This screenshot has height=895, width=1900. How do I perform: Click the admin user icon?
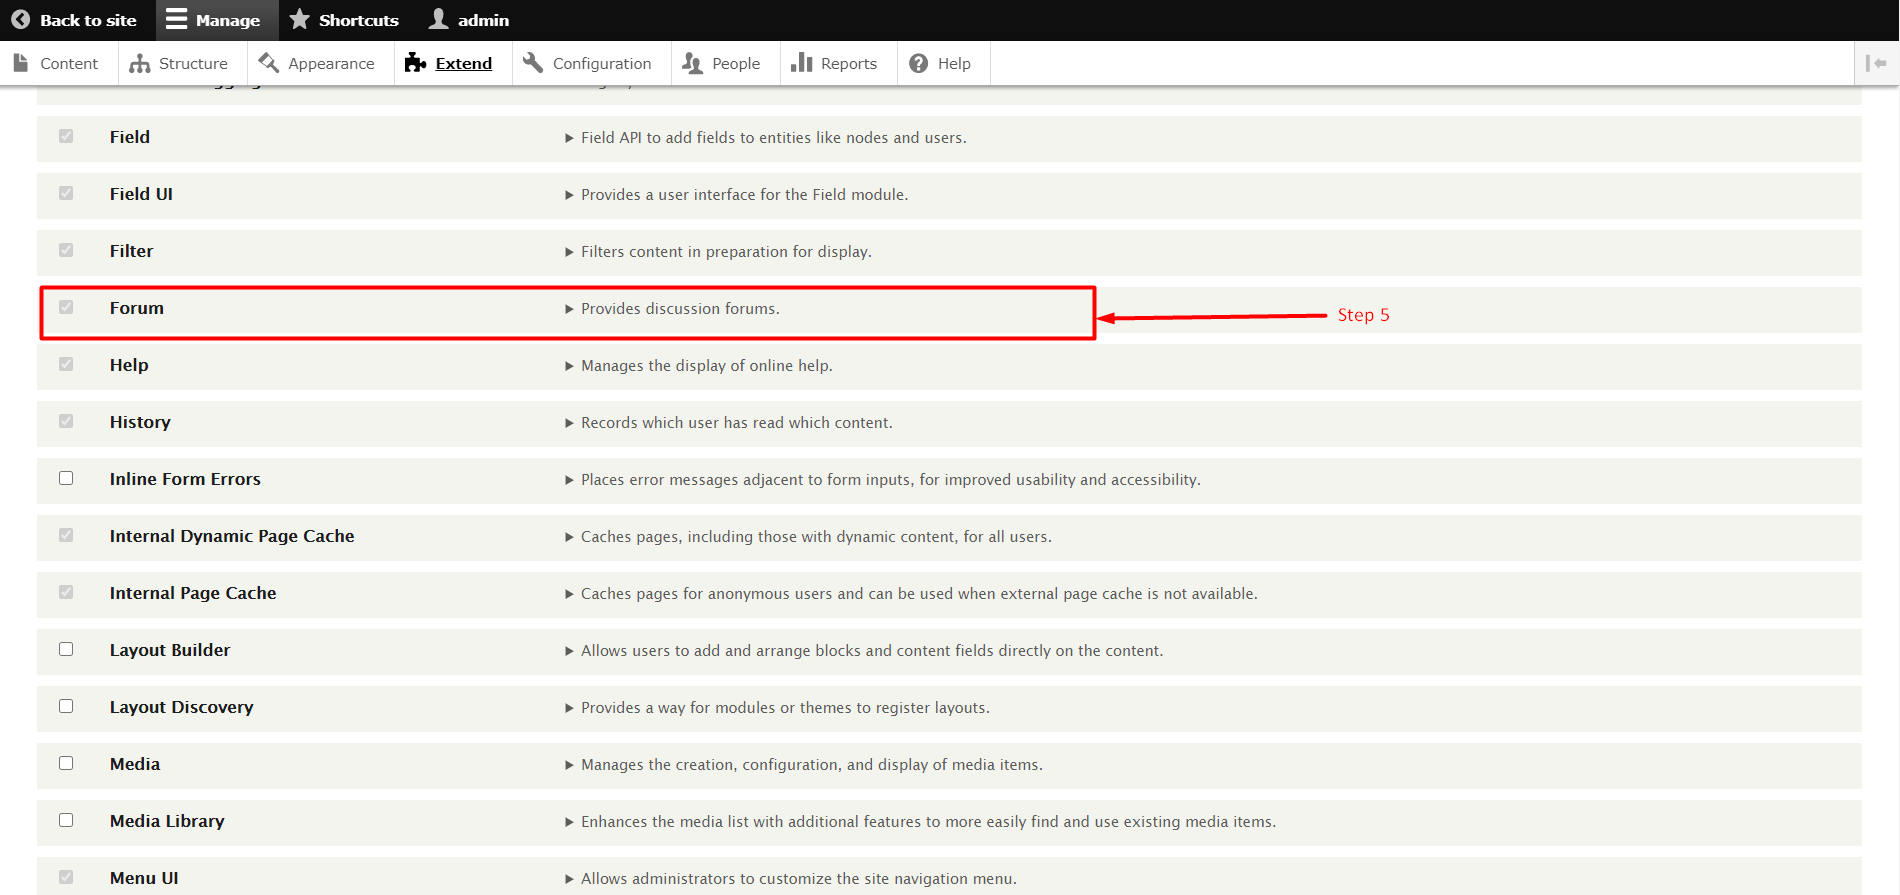pyautogui.click(x=438, y=19)
